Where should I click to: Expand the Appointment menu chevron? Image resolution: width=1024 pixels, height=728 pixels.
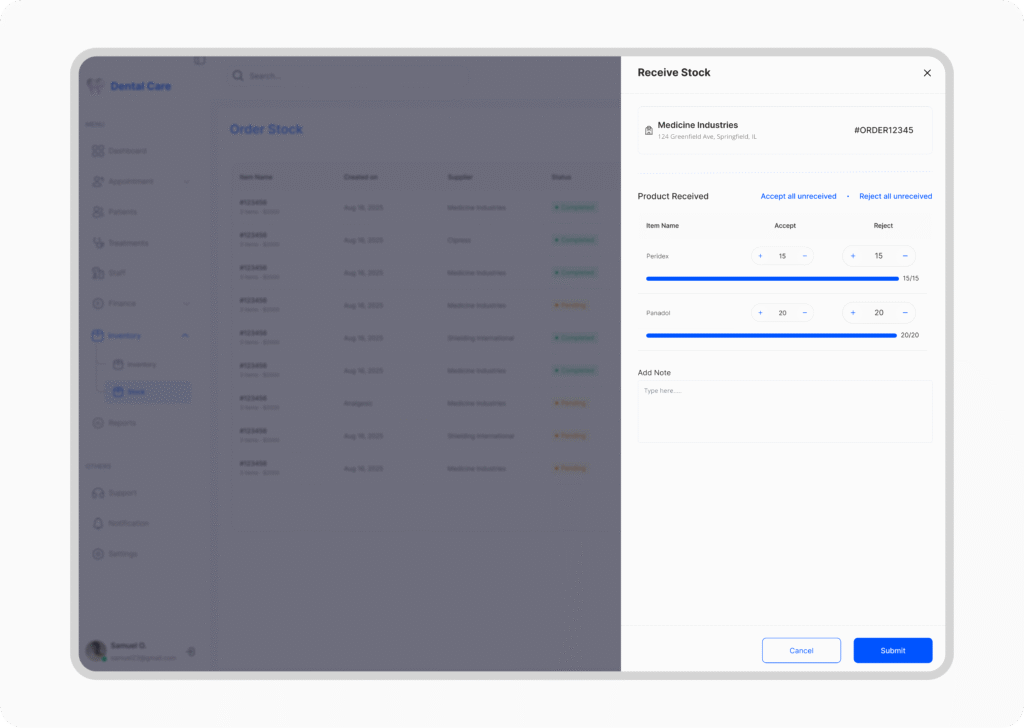[x=187, y=182]
